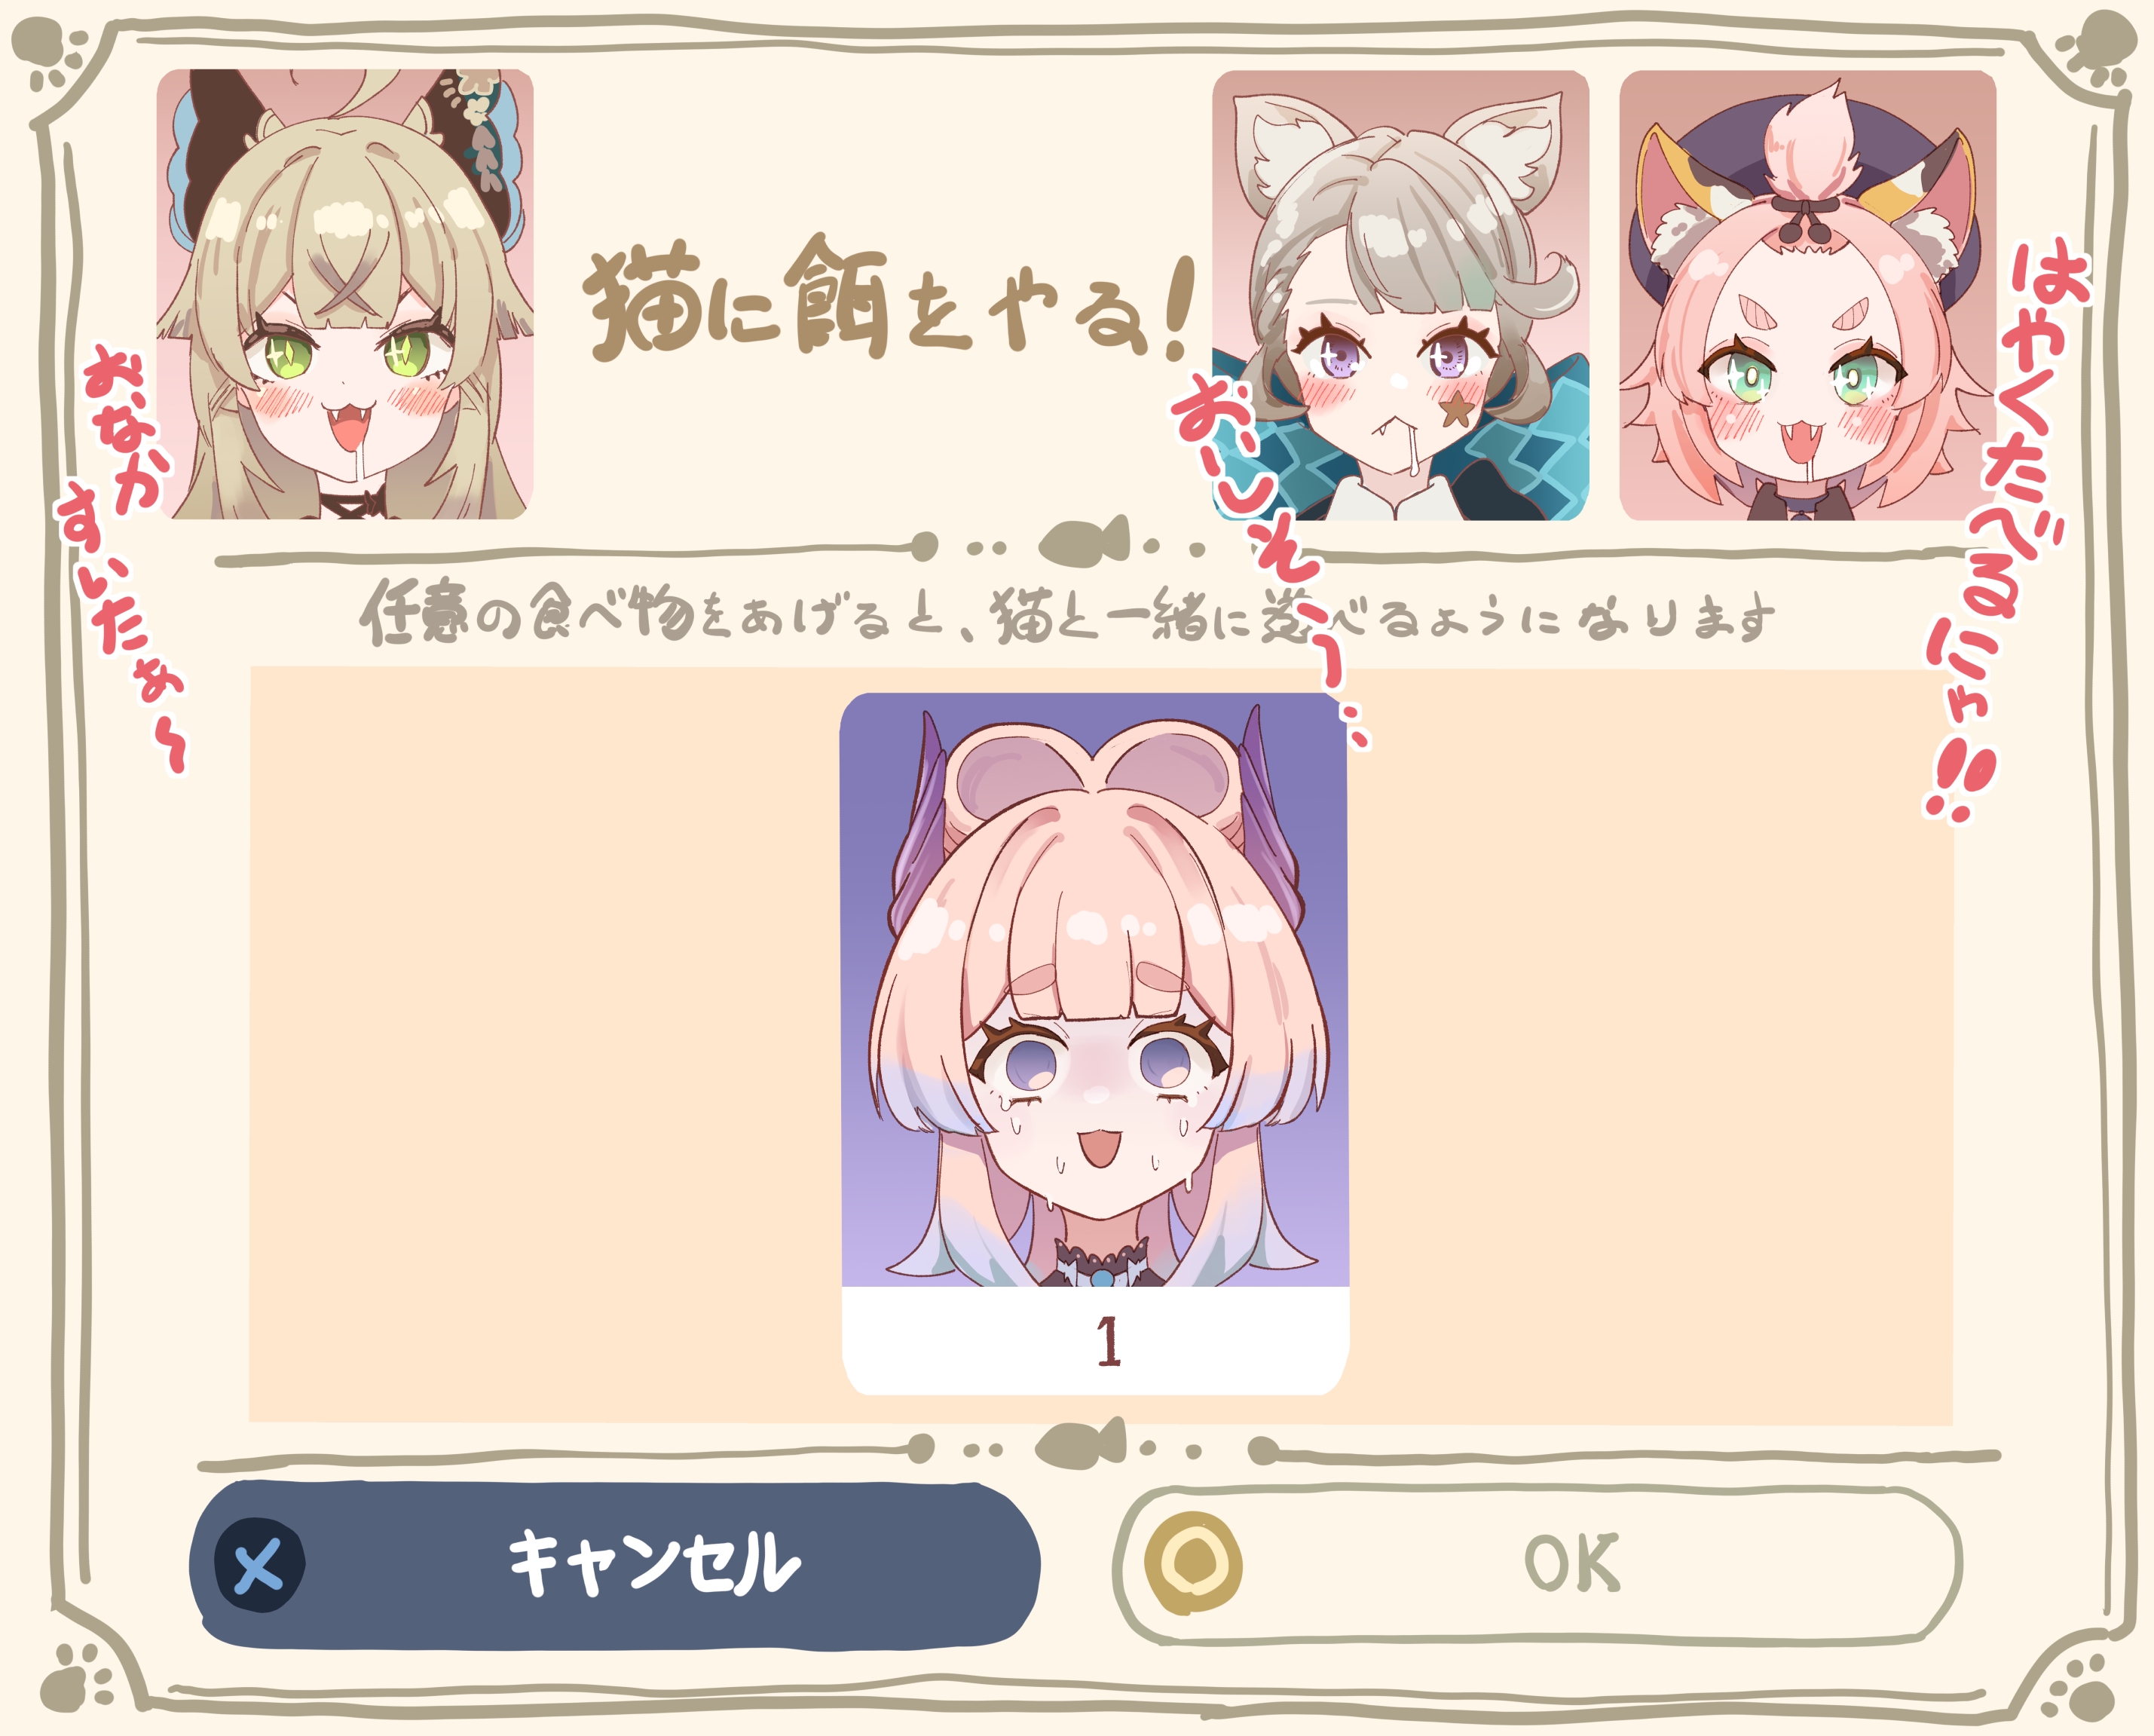Select the grey-haired cat girl portrait
This screenshot has height=1736, width=2154.
1401,295
